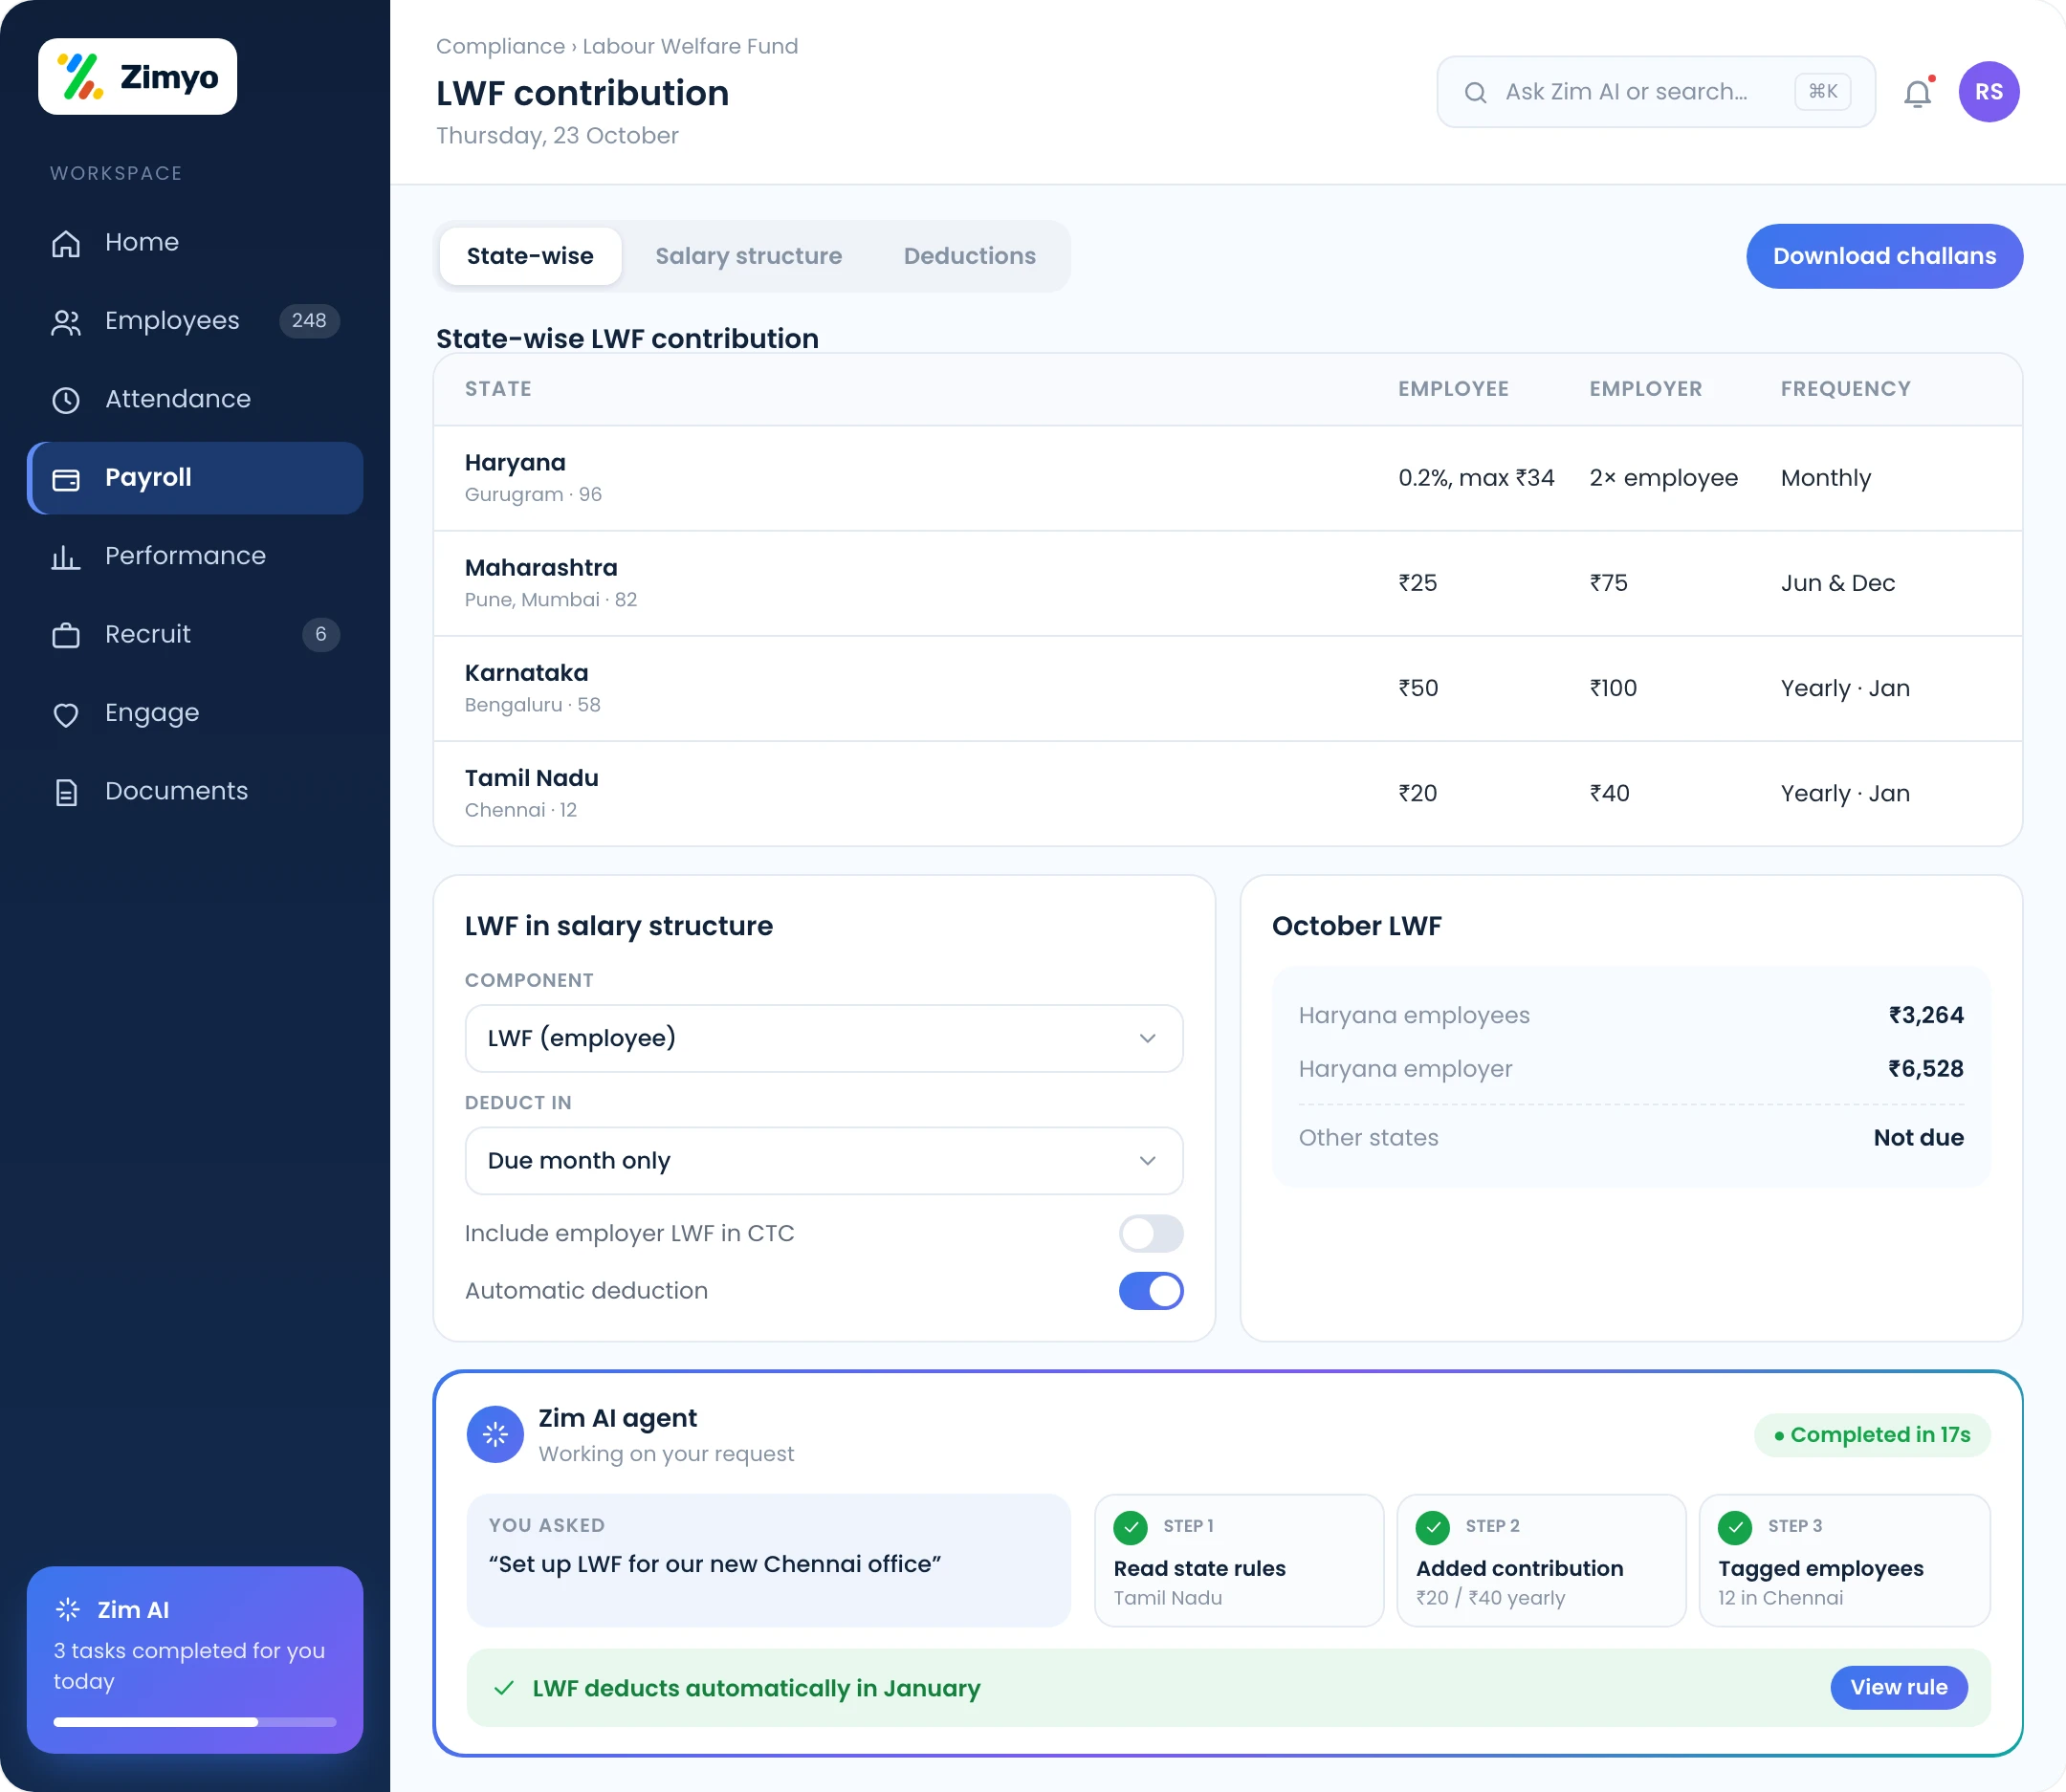
Task: Select the Haryana state row
Action: click(1227, 478)
